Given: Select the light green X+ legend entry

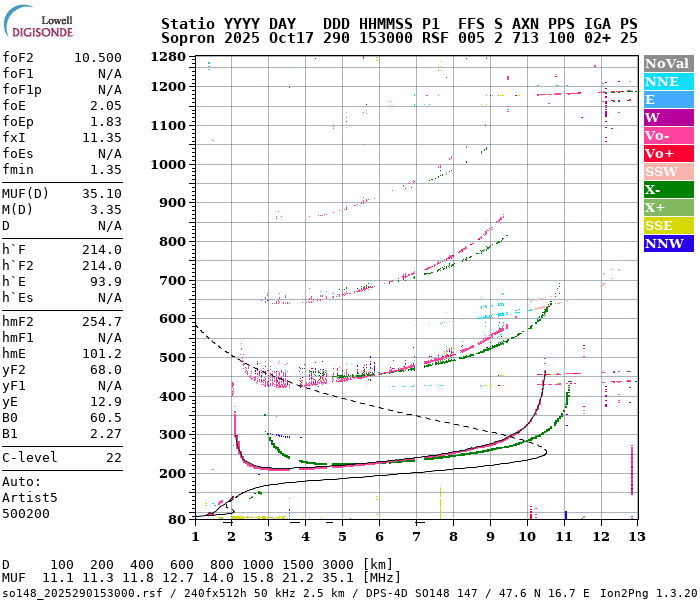Looking at the screenshot, I should (x=667, y=207).
